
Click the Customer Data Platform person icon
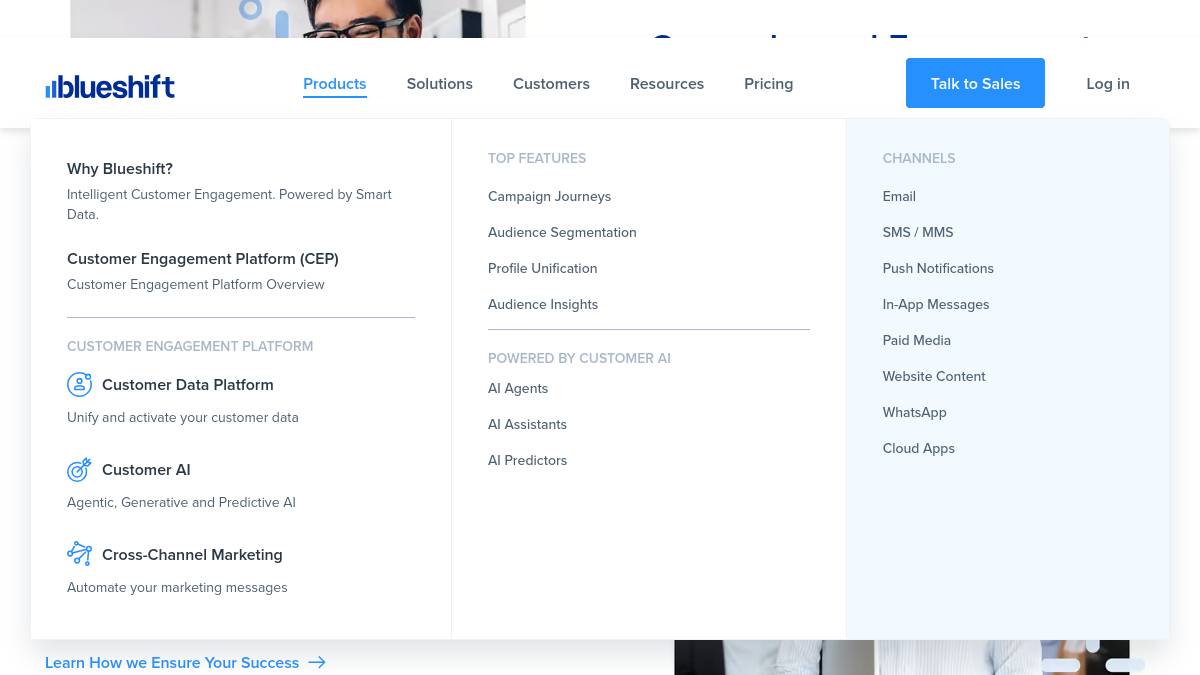point(80,384)
